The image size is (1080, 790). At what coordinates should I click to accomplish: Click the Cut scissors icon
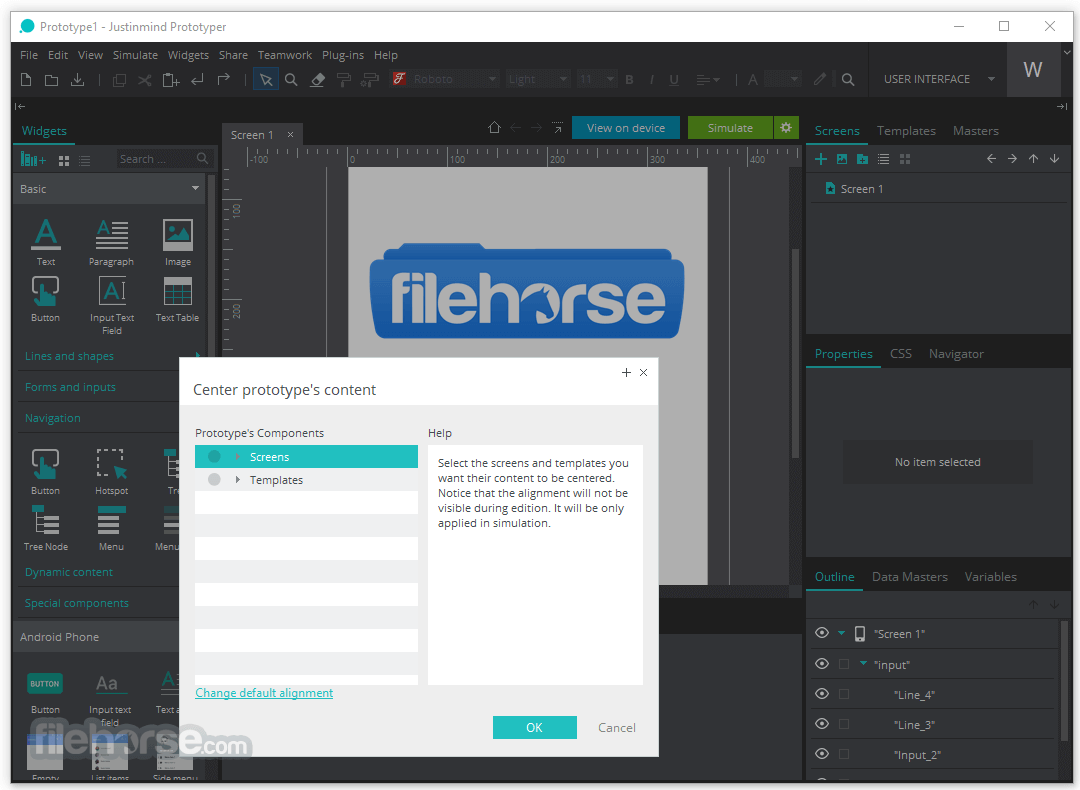coord(145,80)
